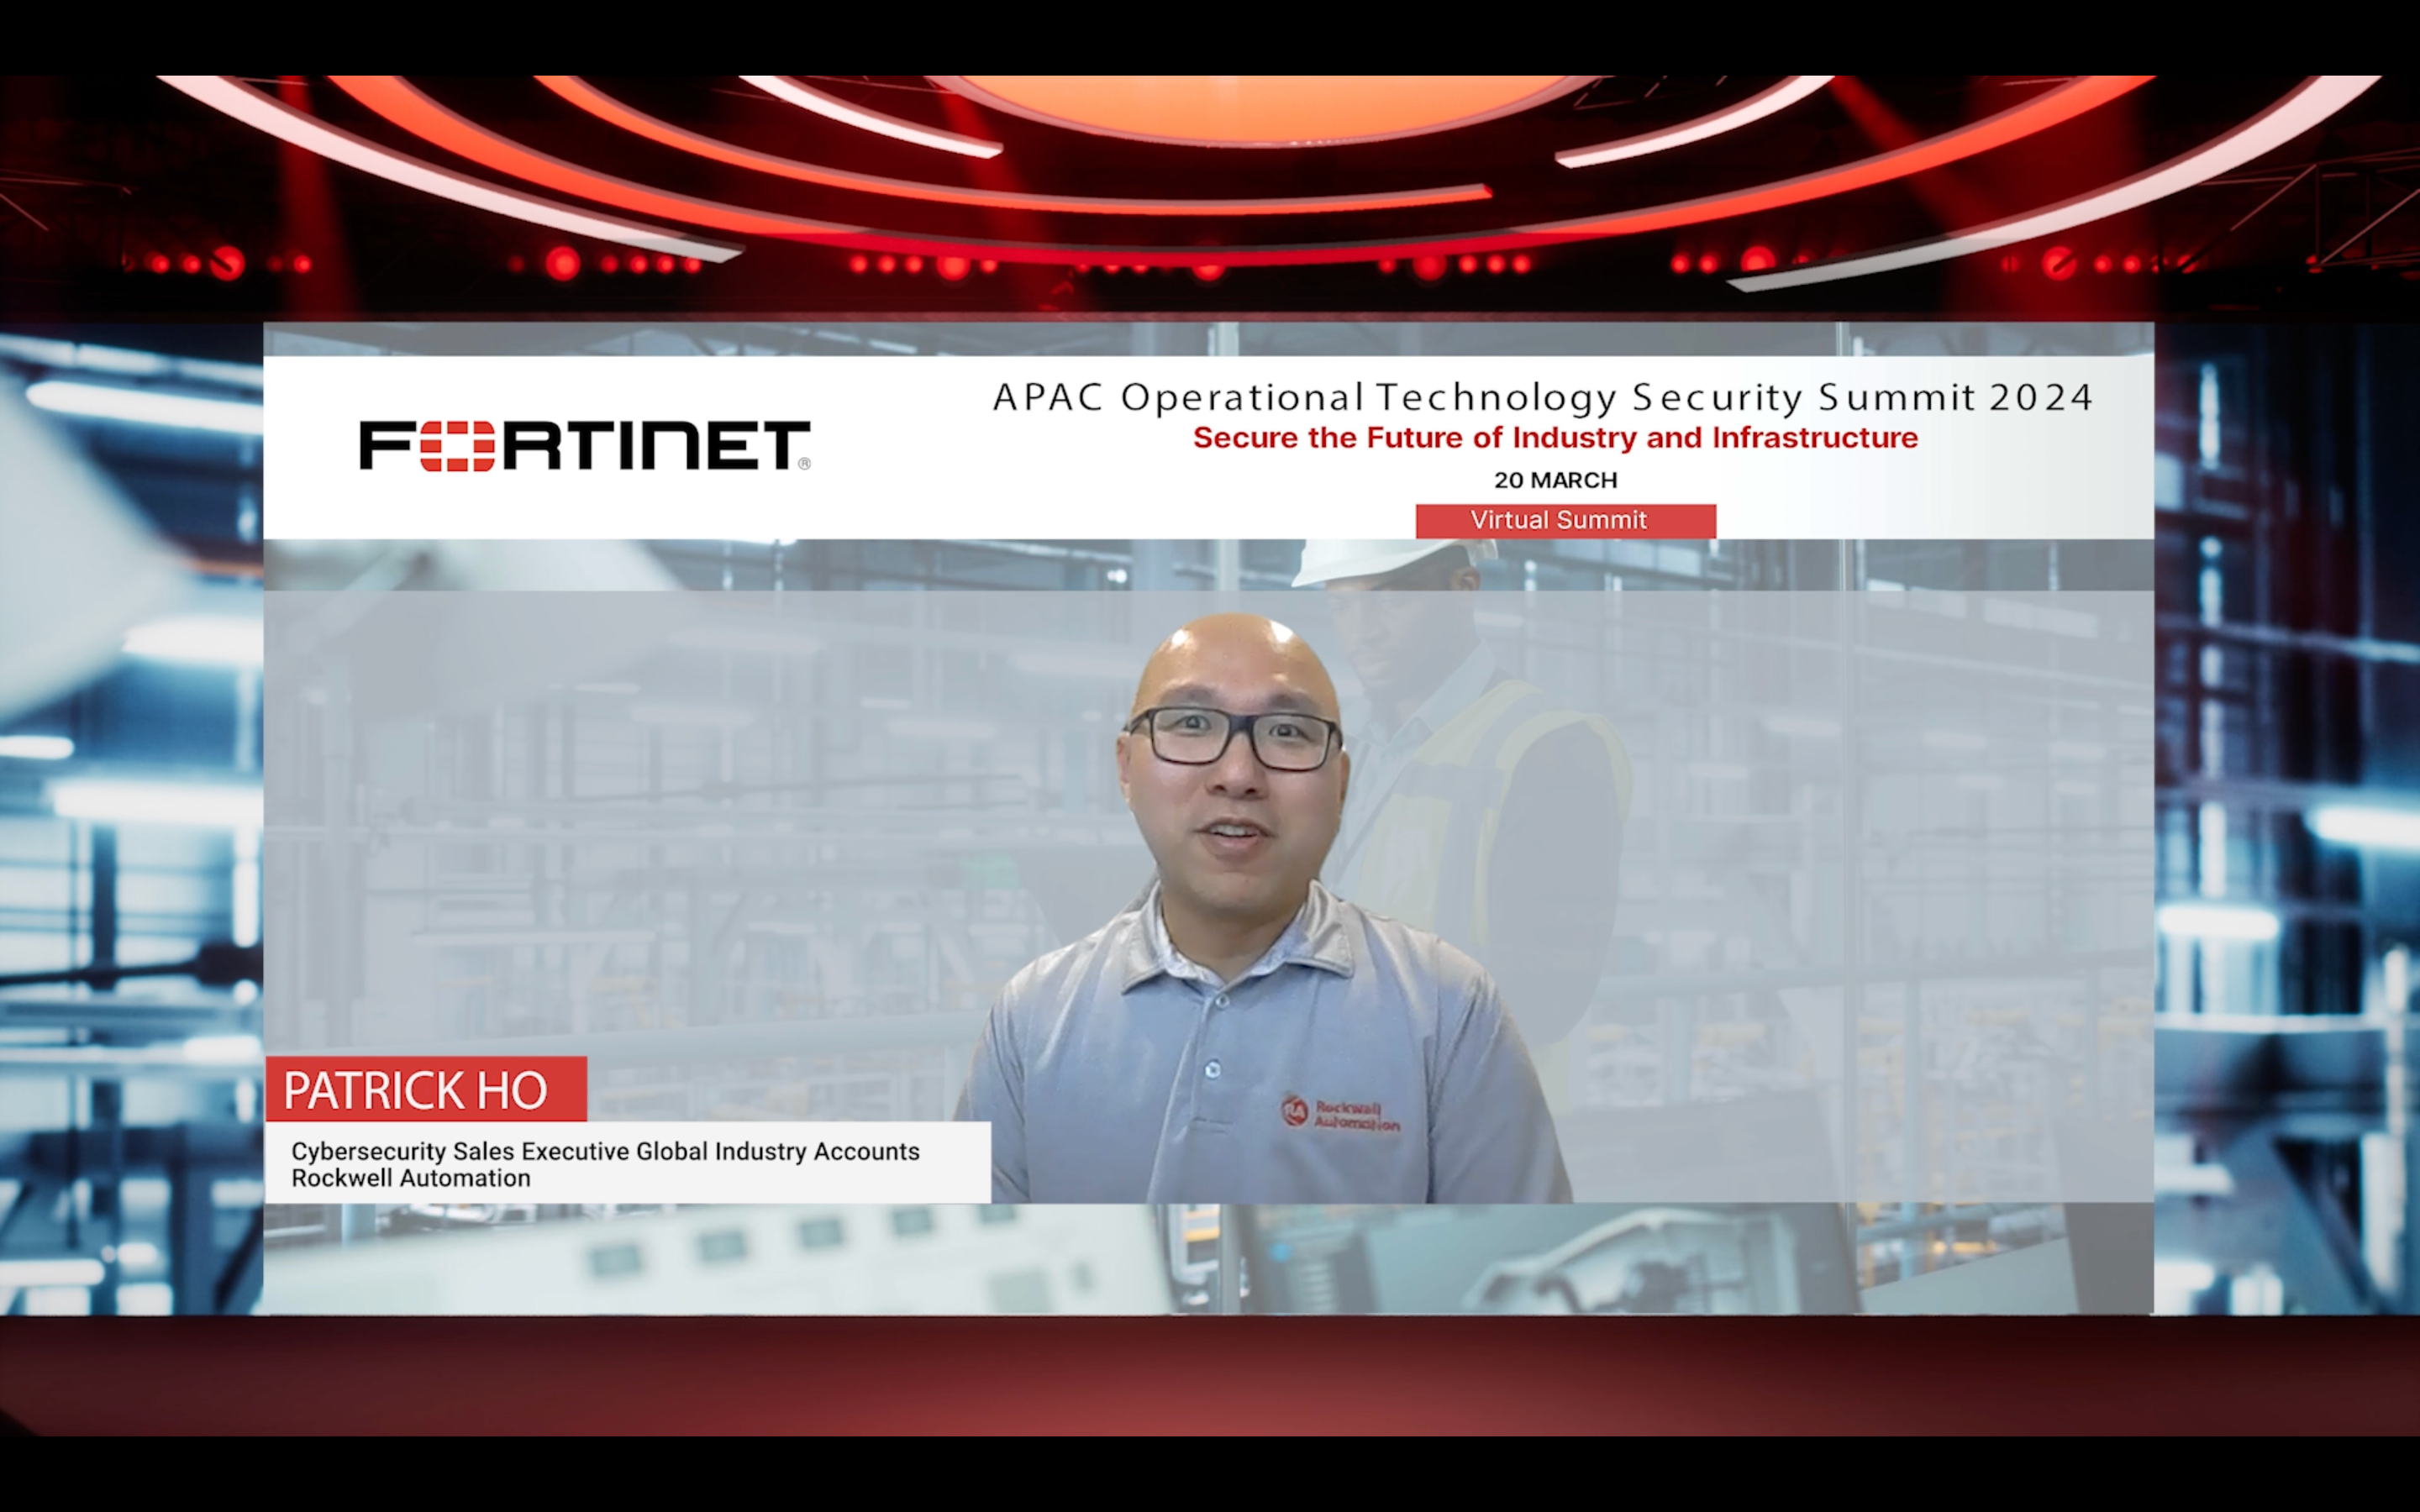Click the Rockwell Automation shirt logo

tap(1339, 1114)
